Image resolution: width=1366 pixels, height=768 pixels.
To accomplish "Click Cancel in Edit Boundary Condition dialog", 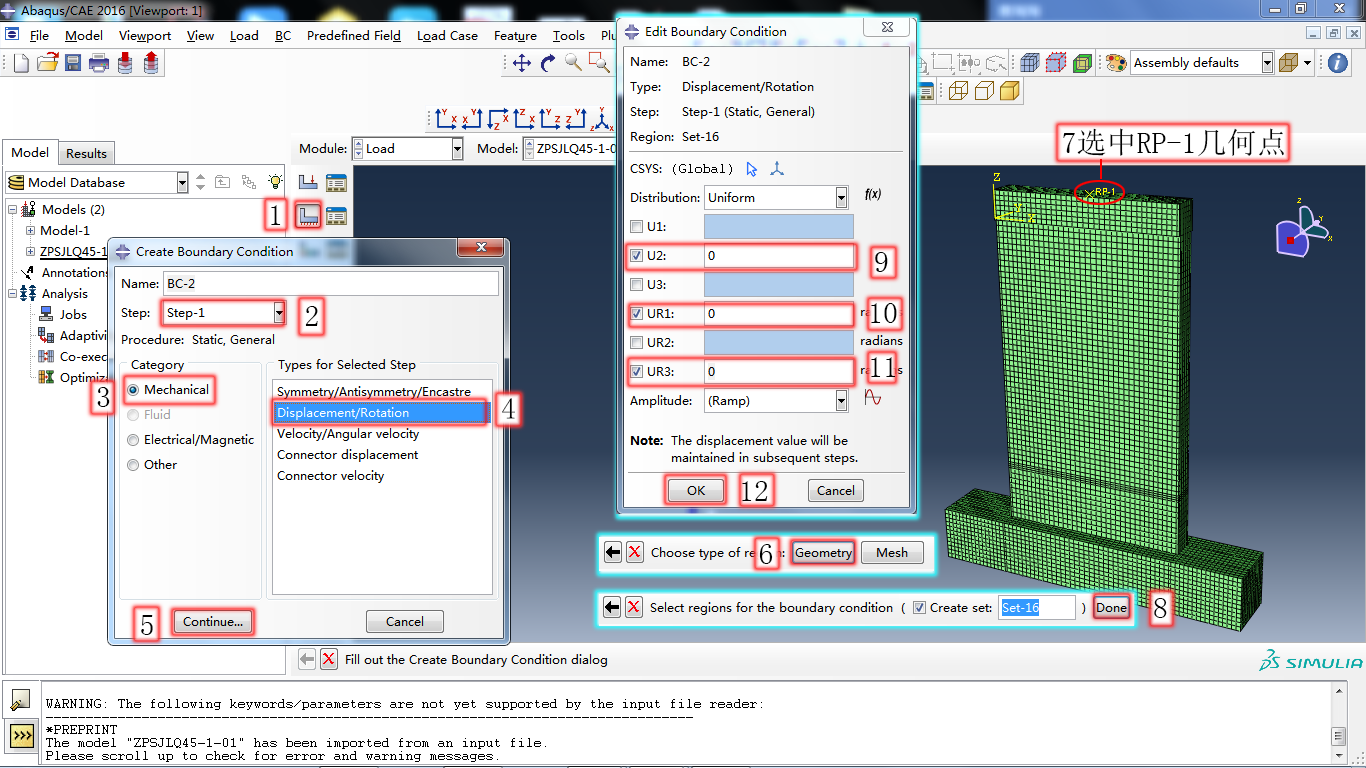I will click(836, 491).
